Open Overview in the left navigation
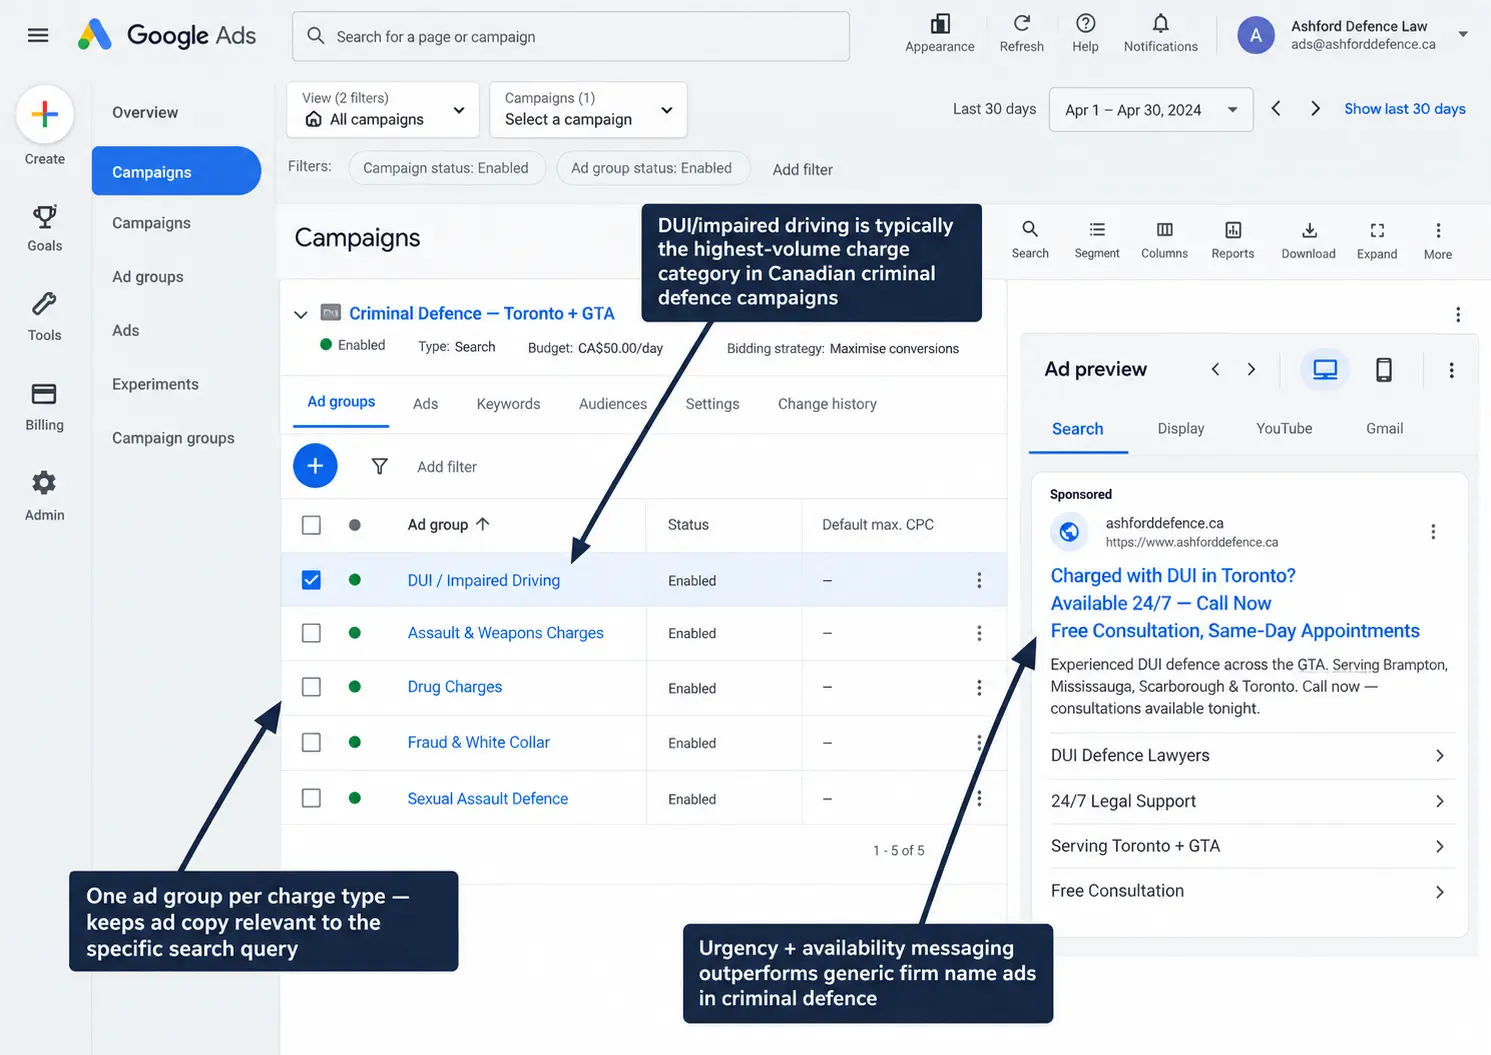 145,112
